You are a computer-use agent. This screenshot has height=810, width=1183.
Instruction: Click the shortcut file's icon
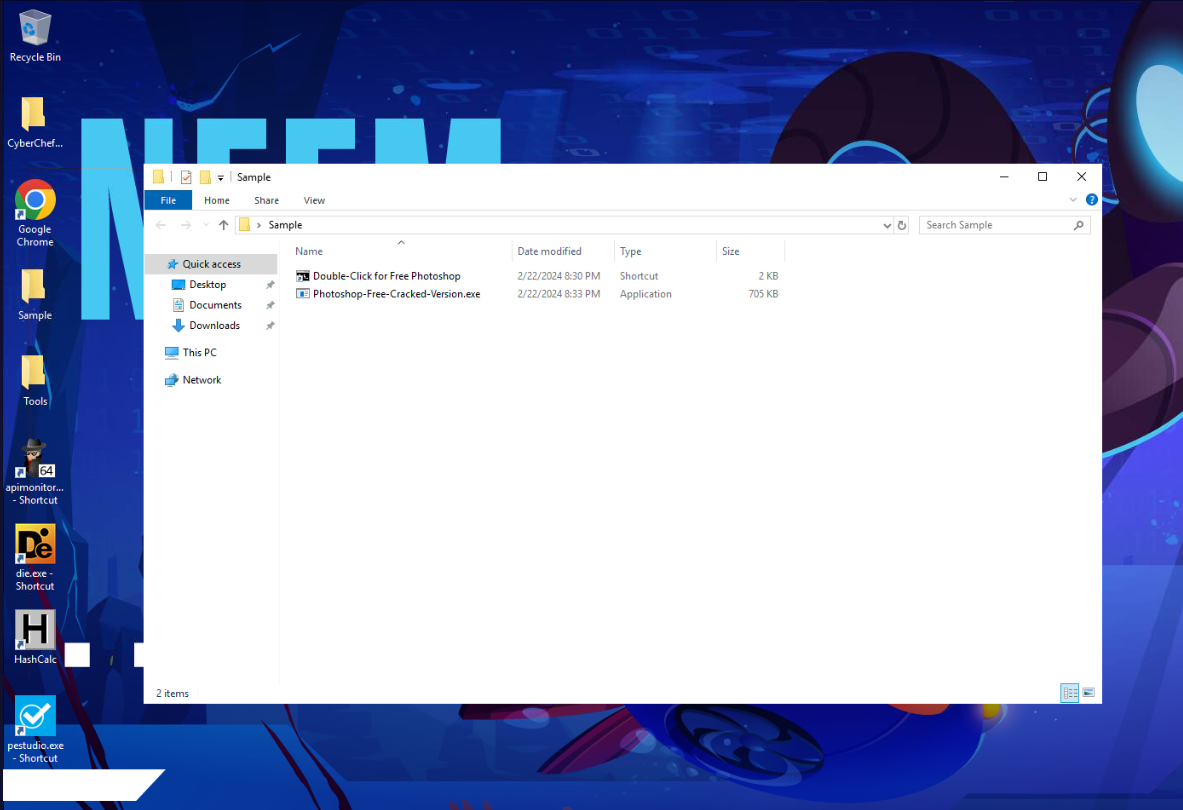[x=303, y=276]
